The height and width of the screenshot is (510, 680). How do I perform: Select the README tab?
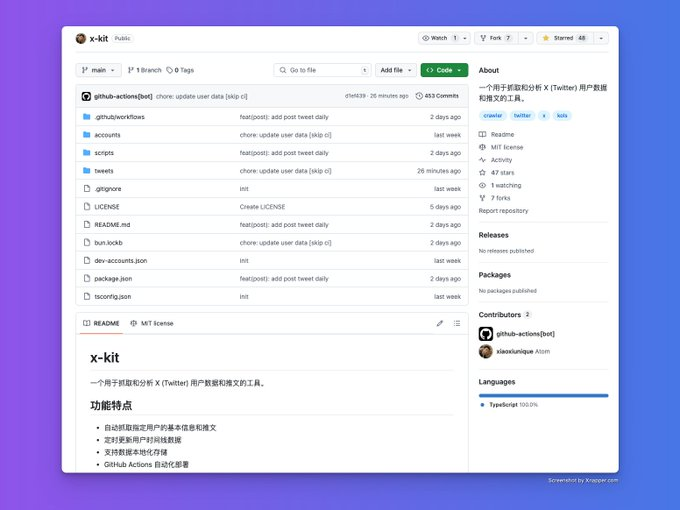point(100,323)
